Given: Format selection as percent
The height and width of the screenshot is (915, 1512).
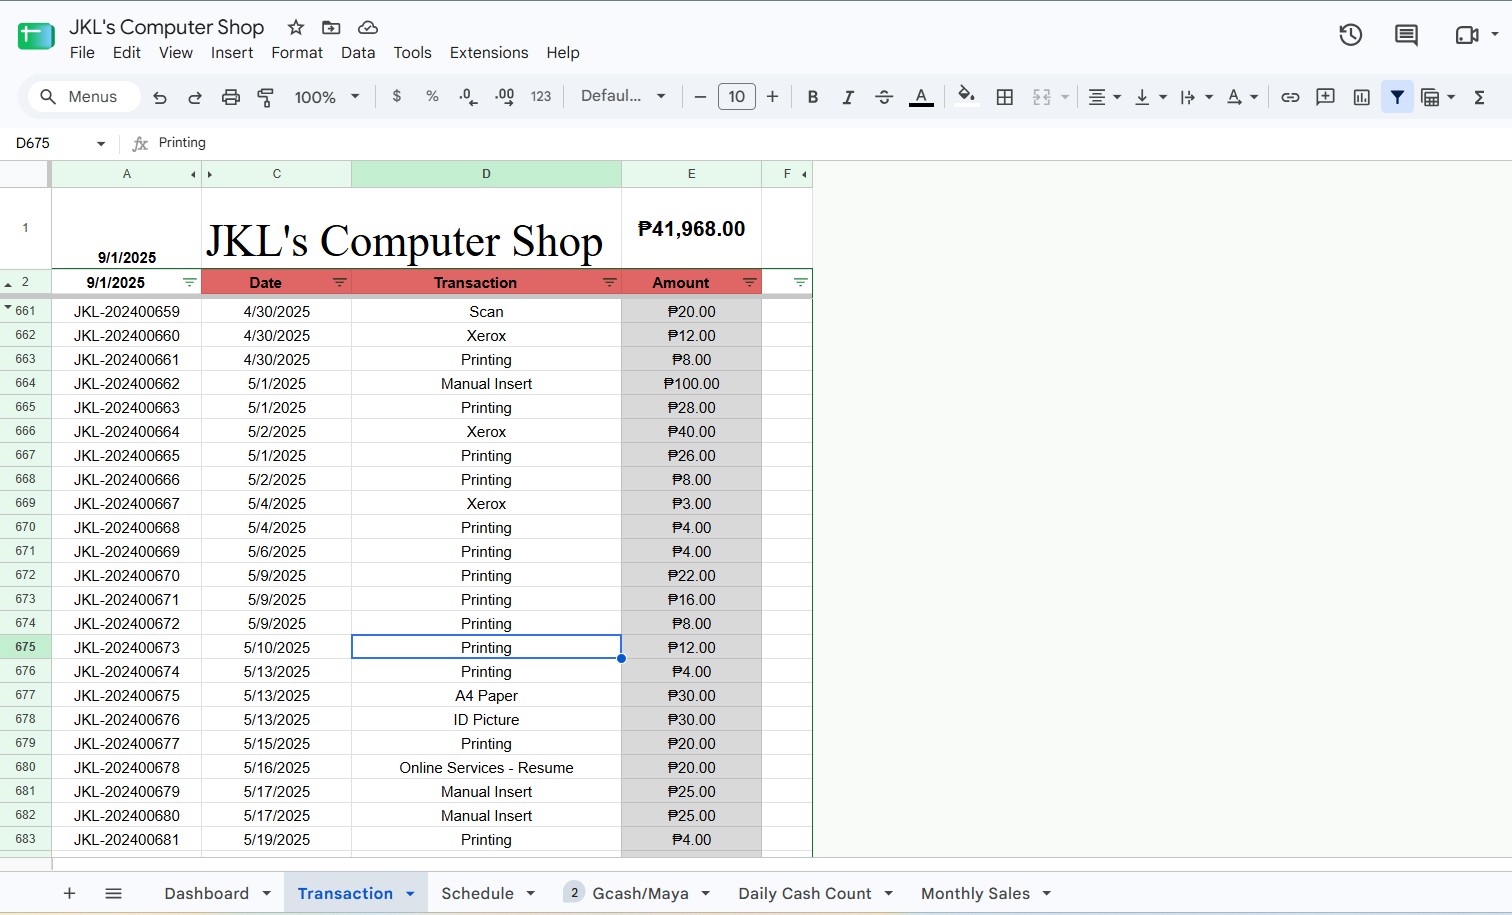Looking at the screenshot, I should pyautogui.click(x=432, y=96).
